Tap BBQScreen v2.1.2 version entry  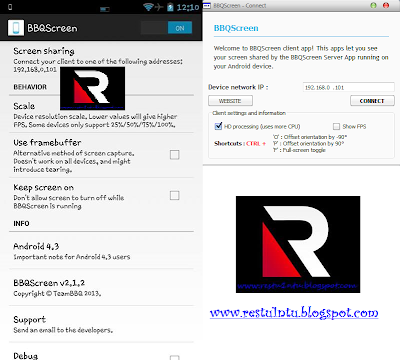(101, 287)
